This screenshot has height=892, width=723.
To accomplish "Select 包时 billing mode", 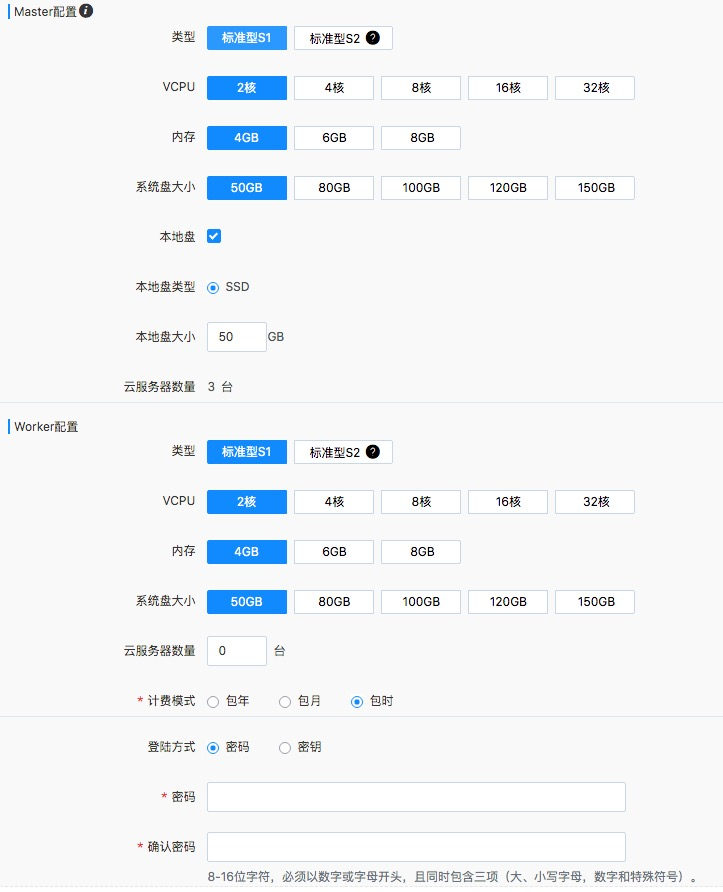I will [357, 702].
